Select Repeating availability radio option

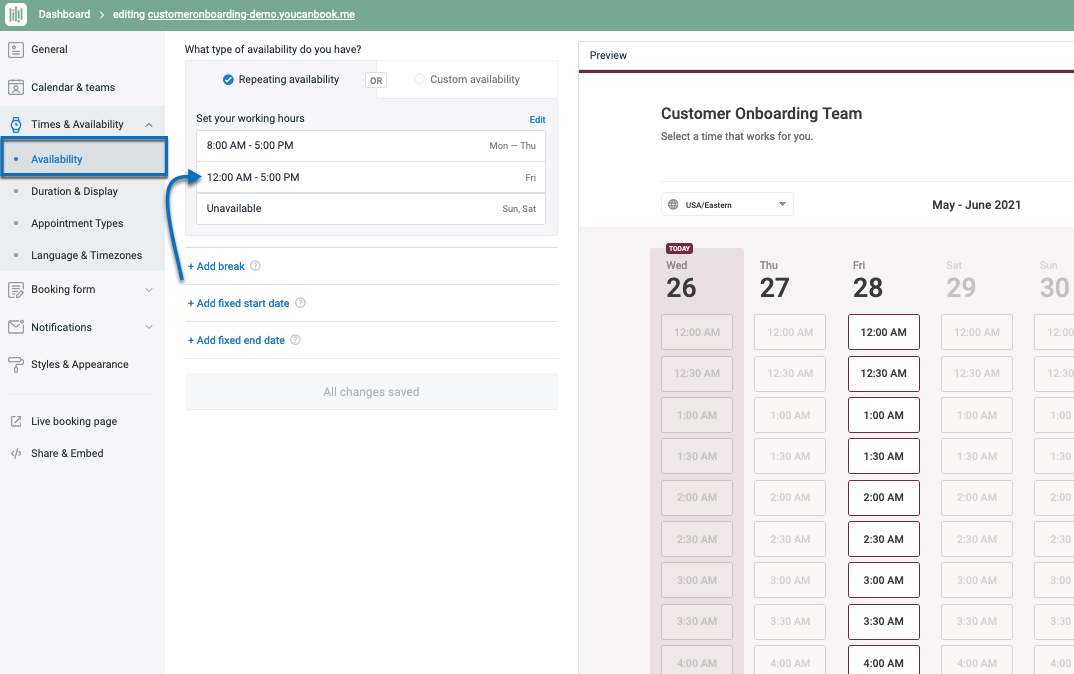point(228,79)
